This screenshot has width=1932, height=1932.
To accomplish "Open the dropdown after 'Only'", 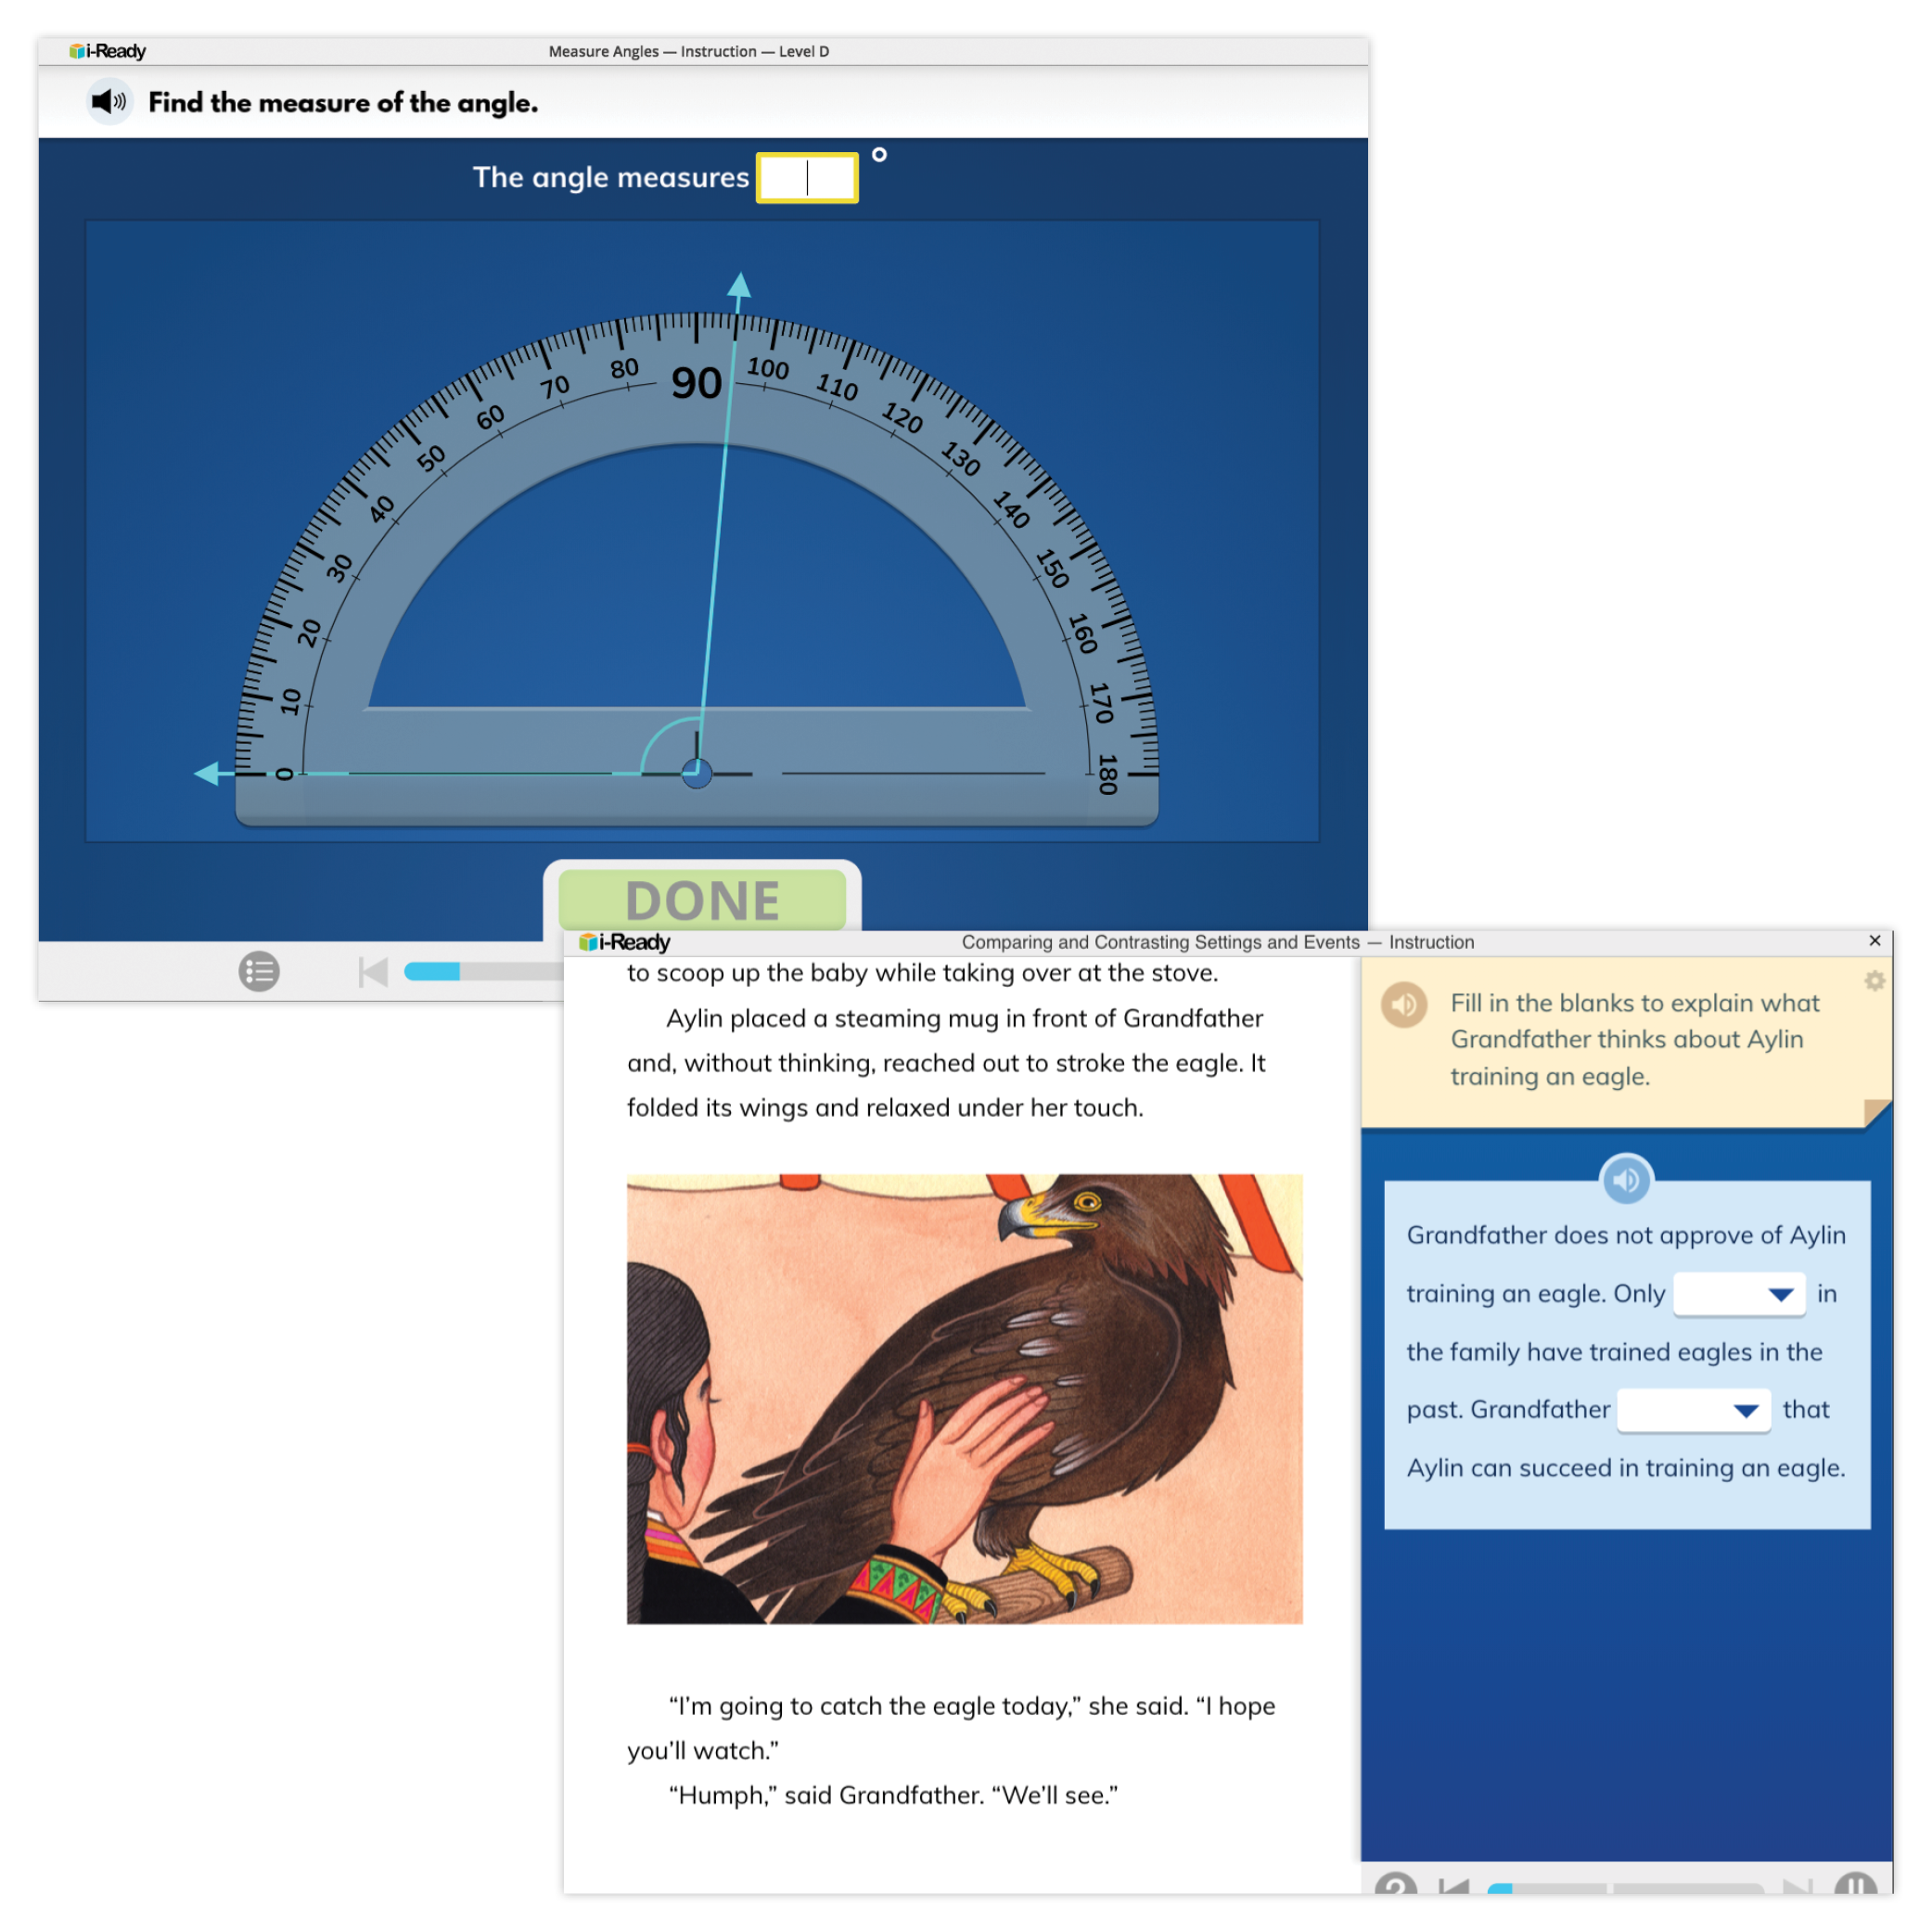I will 1739,1294.
